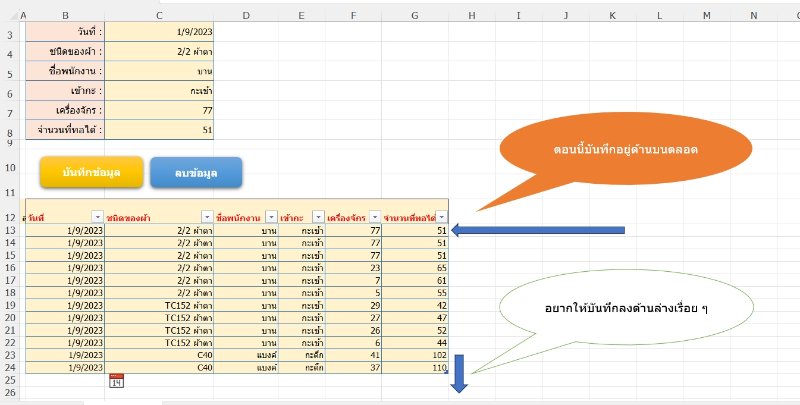
Task: Click the blue left-pointing arrow shape
Action: (x=538, y=231)
